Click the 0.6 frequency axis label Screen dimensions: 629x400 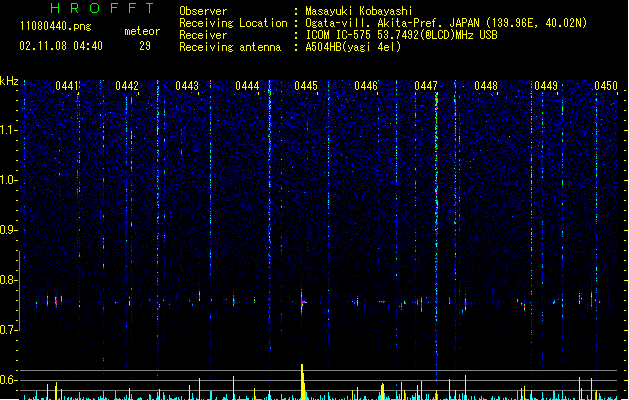click(x=8, y=380)
